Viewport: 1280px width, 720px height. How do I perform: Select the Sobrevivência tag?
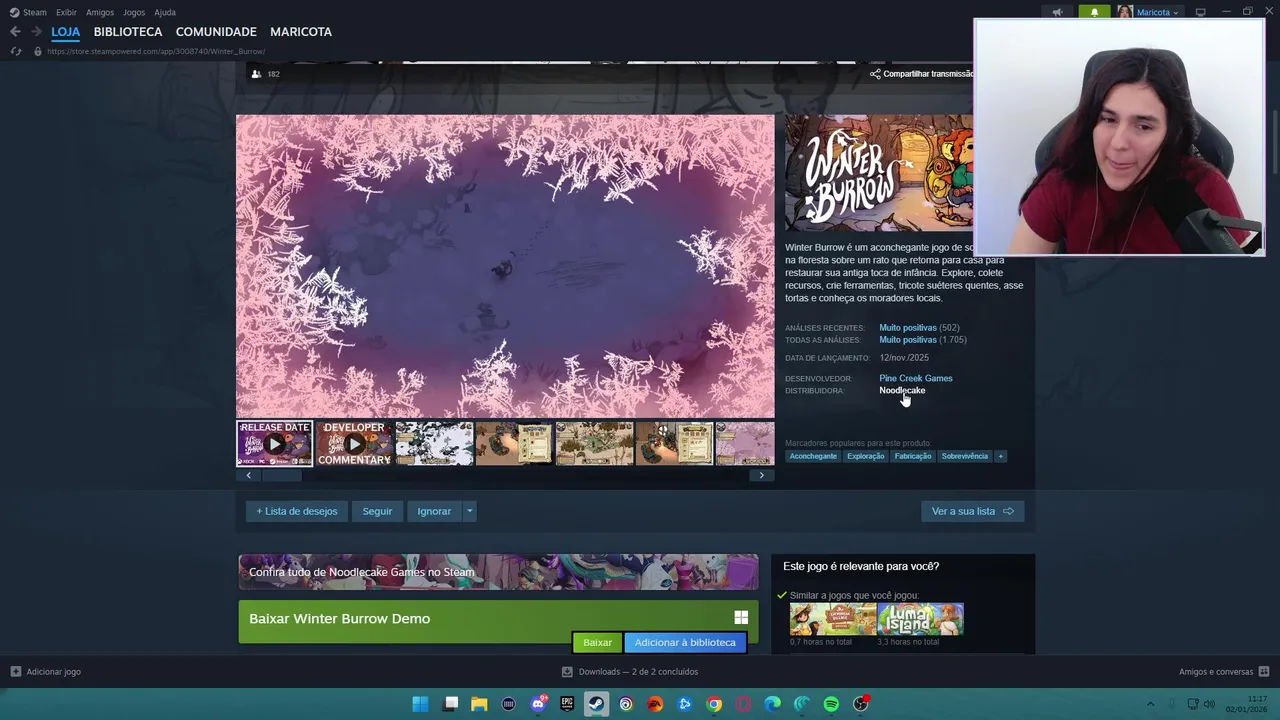965,456
